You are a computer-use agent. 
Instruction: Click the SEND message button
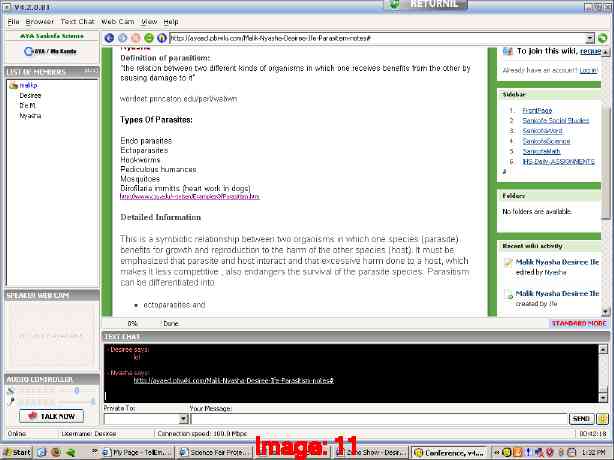pyautogui.click(x=581, y=419)
